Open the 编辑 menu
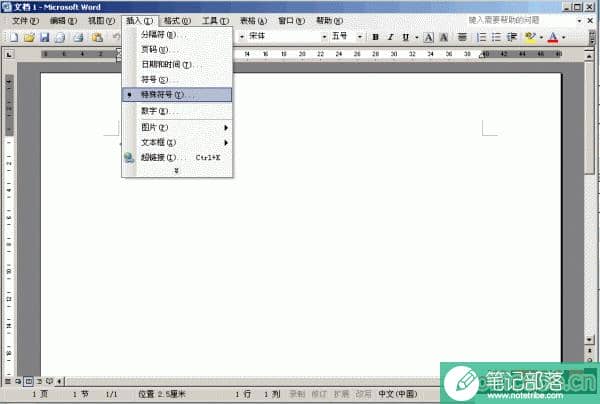600x404 pixels. [63, 21]
